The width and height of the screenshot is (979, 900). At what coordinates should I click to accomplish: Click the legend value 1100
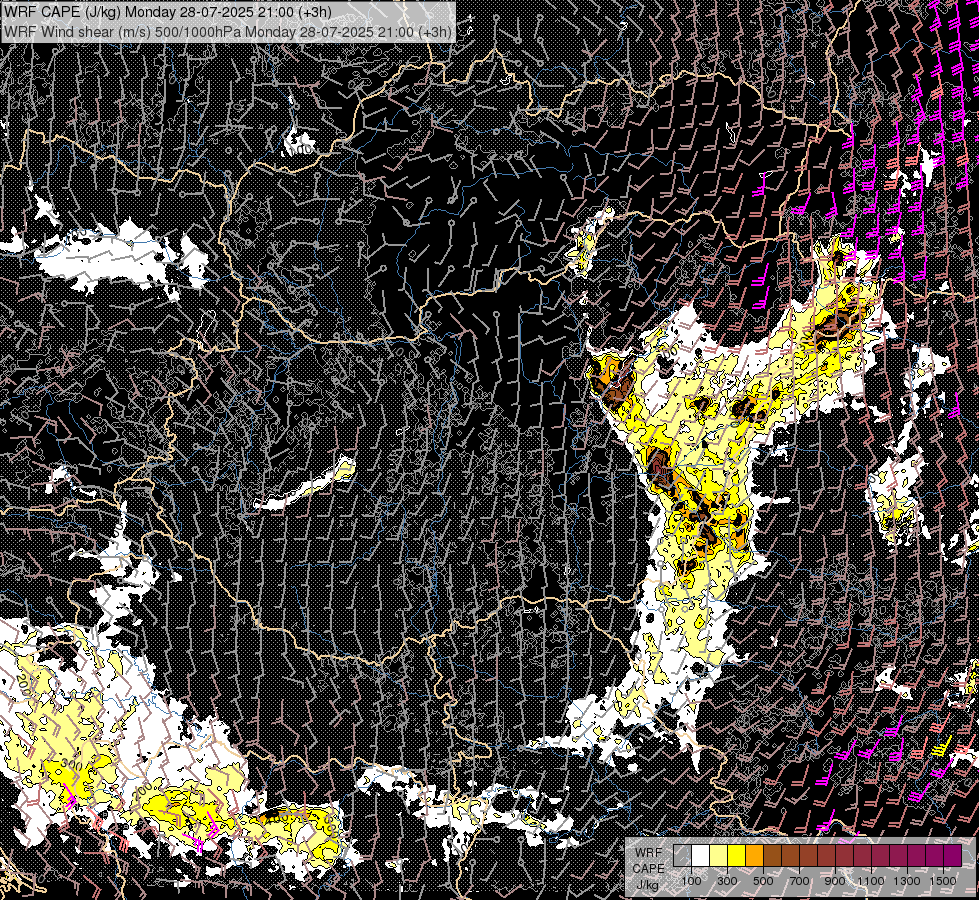tap(870, 881)
